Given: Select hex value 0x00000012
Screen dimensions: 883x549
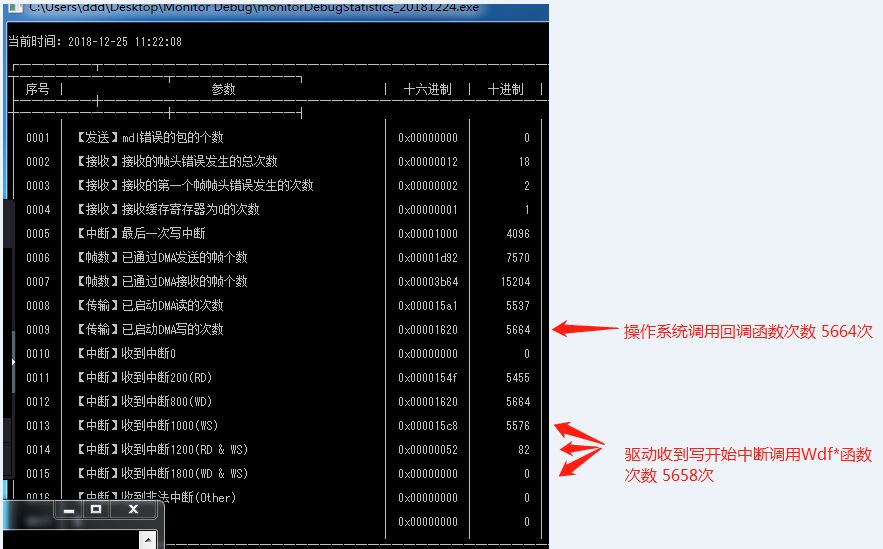Looking at the screenshot, I should click(428, 162).
